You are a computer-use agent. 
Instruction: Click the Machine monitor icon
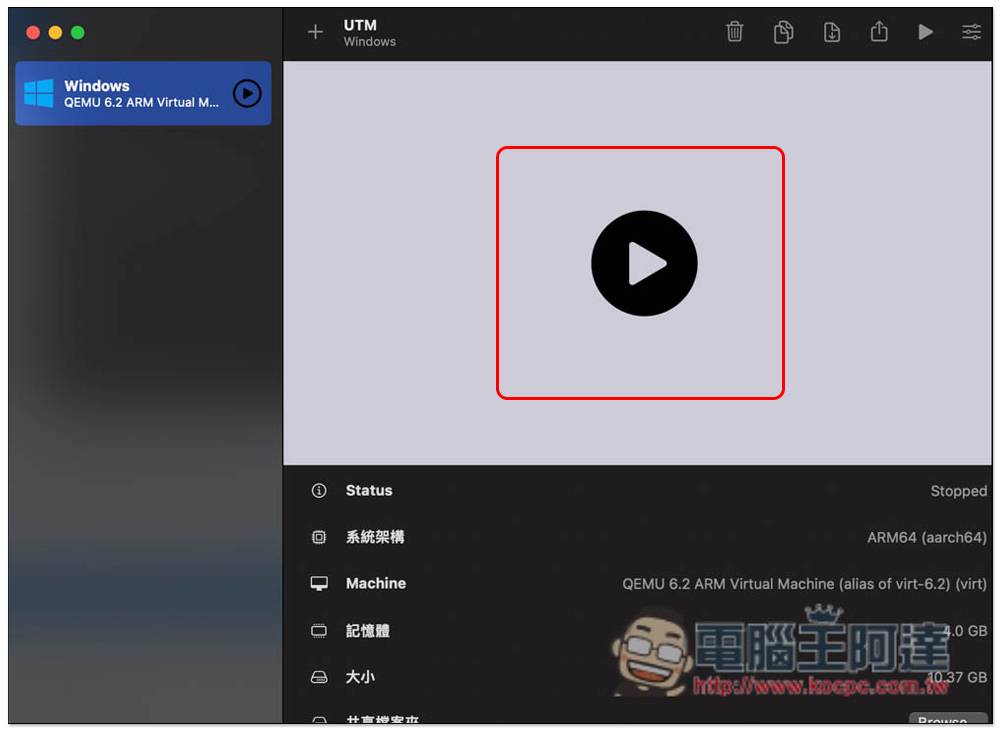click(319, 583)
